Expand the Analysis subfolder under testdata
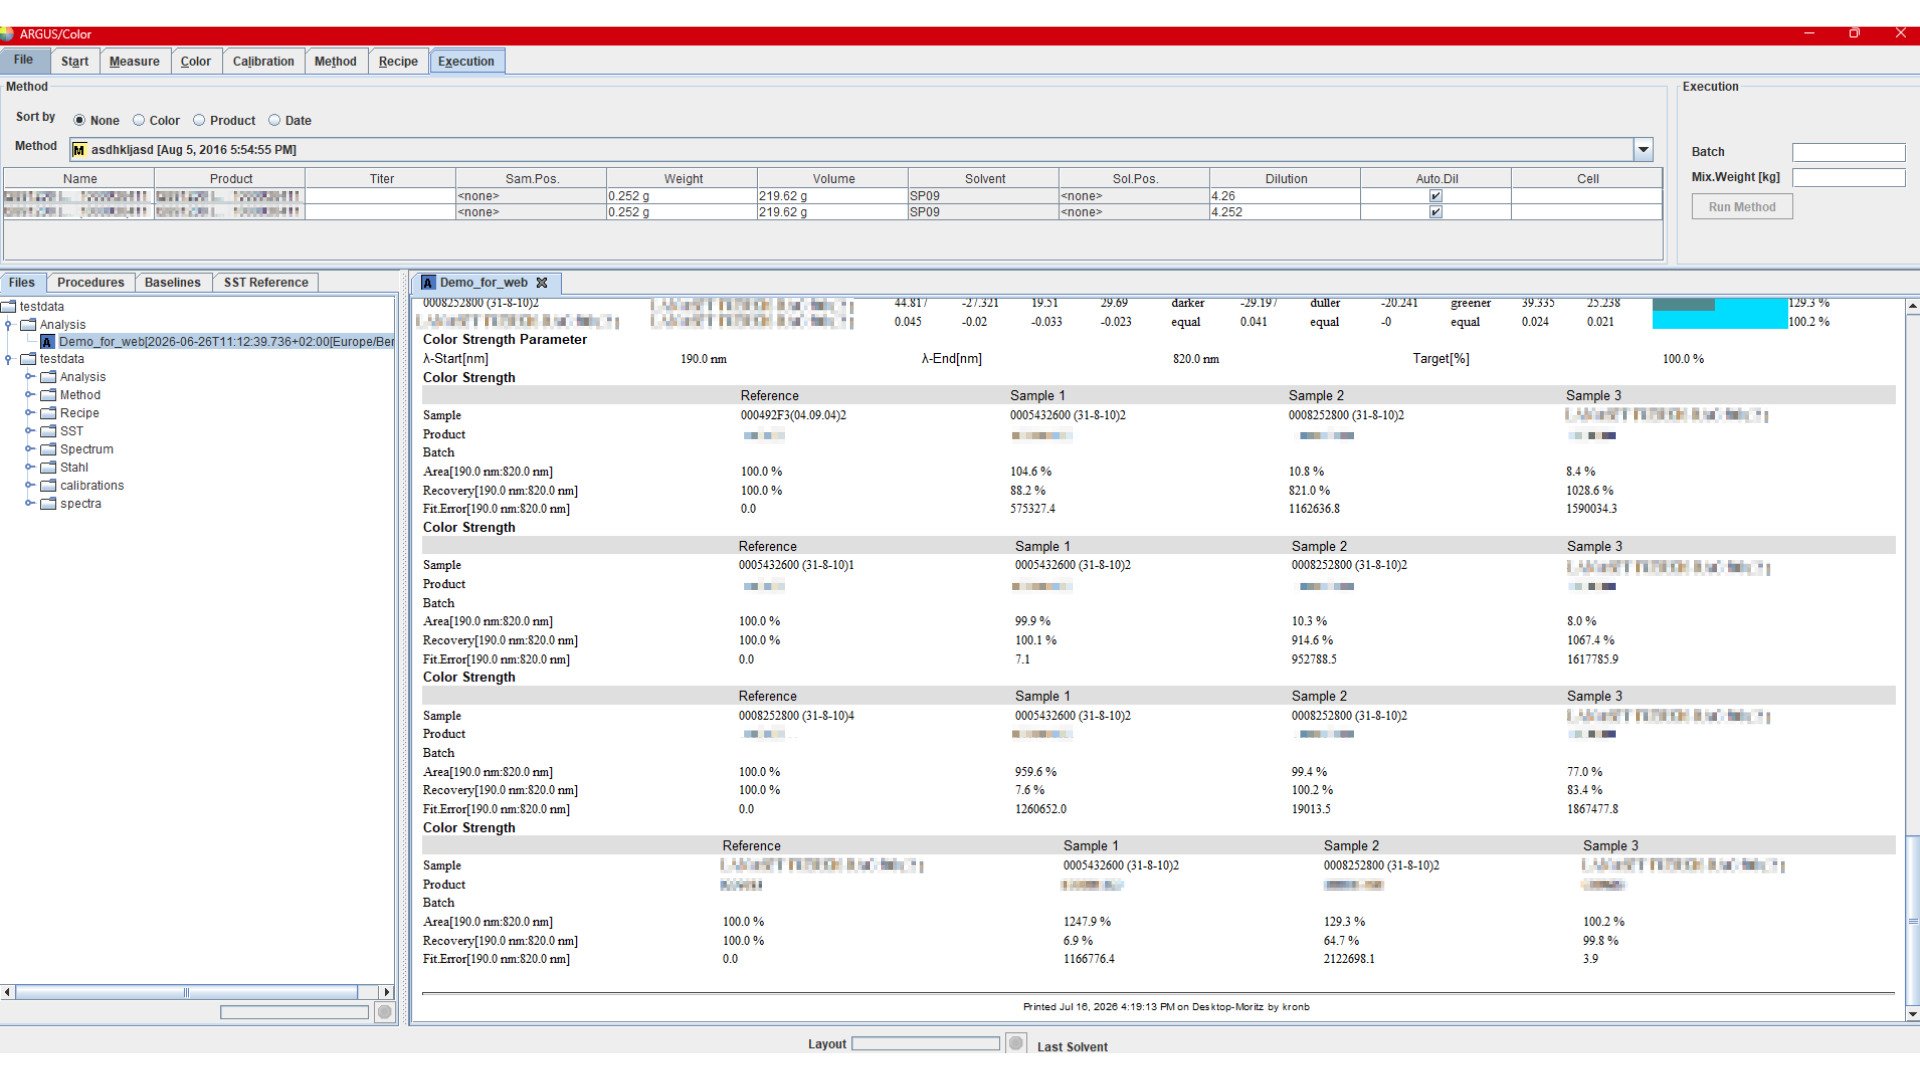 [29, 377]
